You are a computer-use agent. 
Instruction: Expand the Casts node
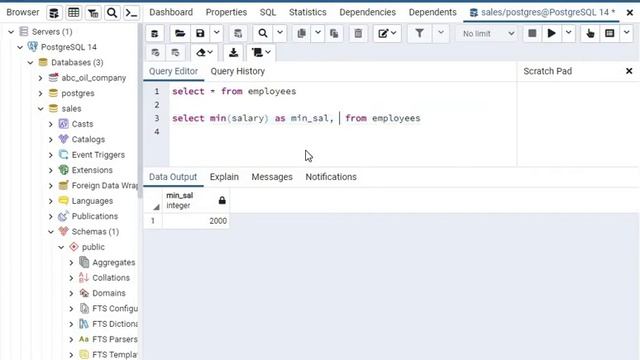(x=51, y=124)
